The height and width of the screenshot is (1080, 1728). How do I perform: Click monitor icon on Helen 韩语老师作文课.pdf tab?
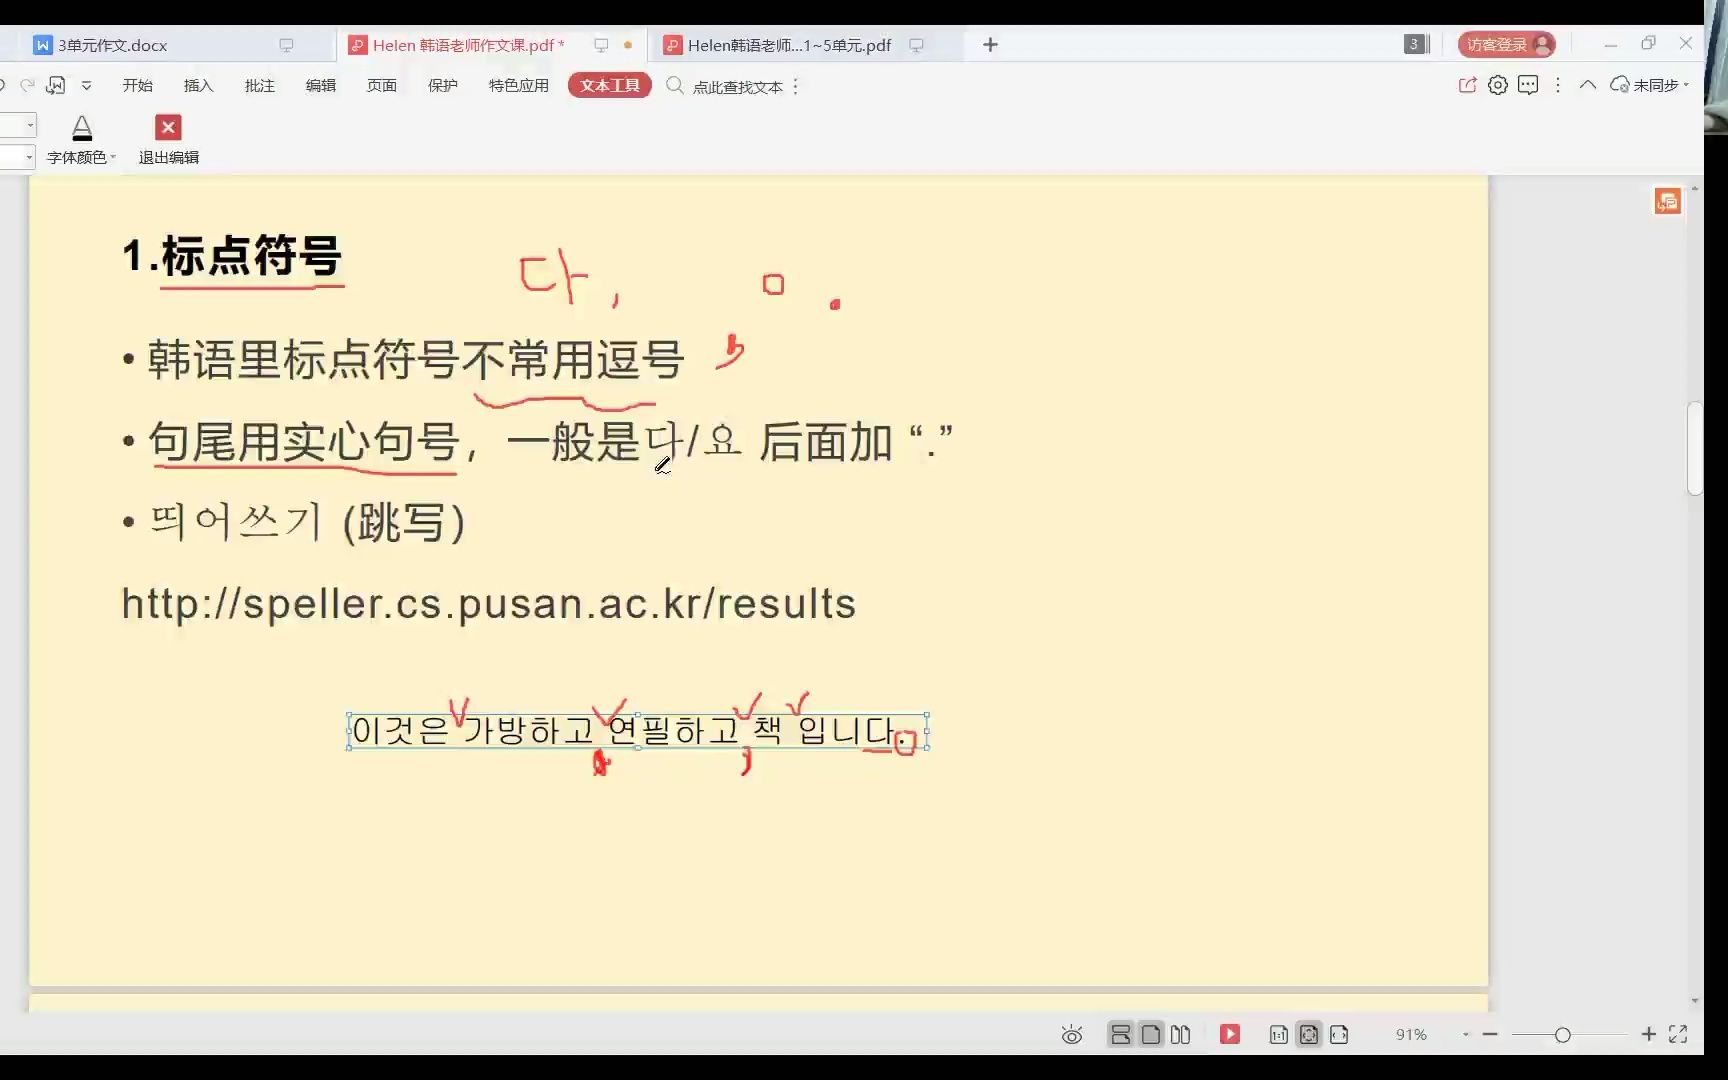click(601, 45)
